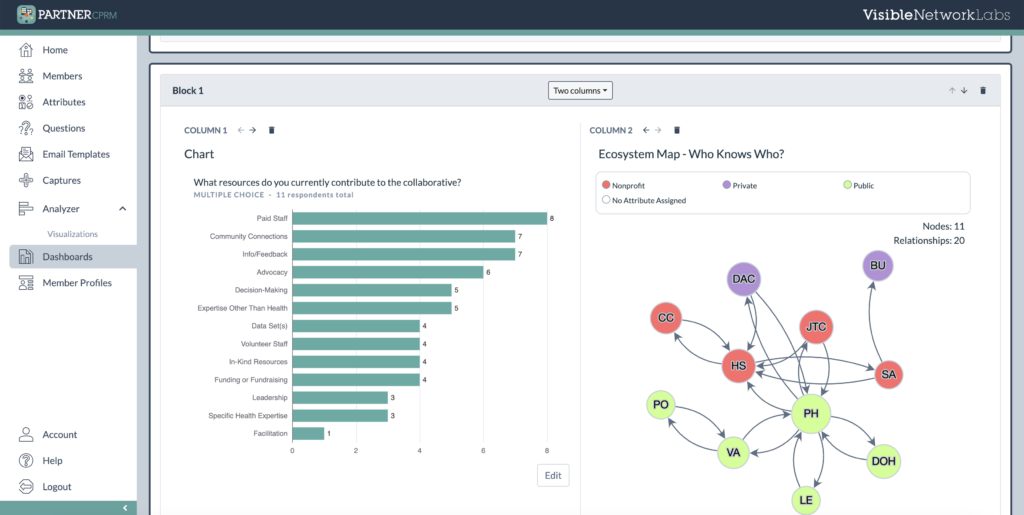The image size is (1024, 515).
Task: Select the CC node in map
Action: pyautogui.click(x=666, y=319)
